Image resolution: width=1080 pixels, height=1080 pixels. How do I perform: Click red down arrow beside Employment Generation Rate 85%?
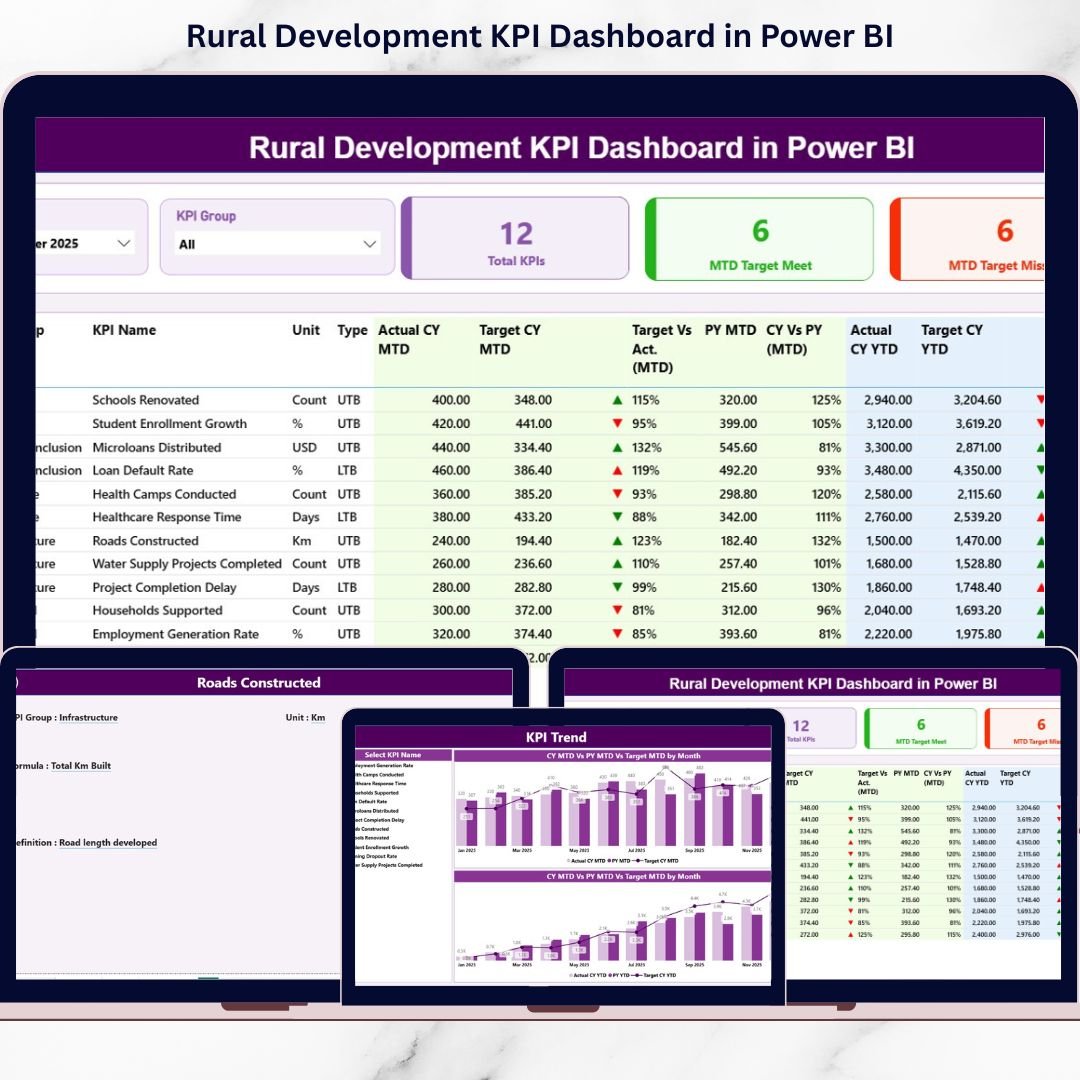click(x=617, y=634)
